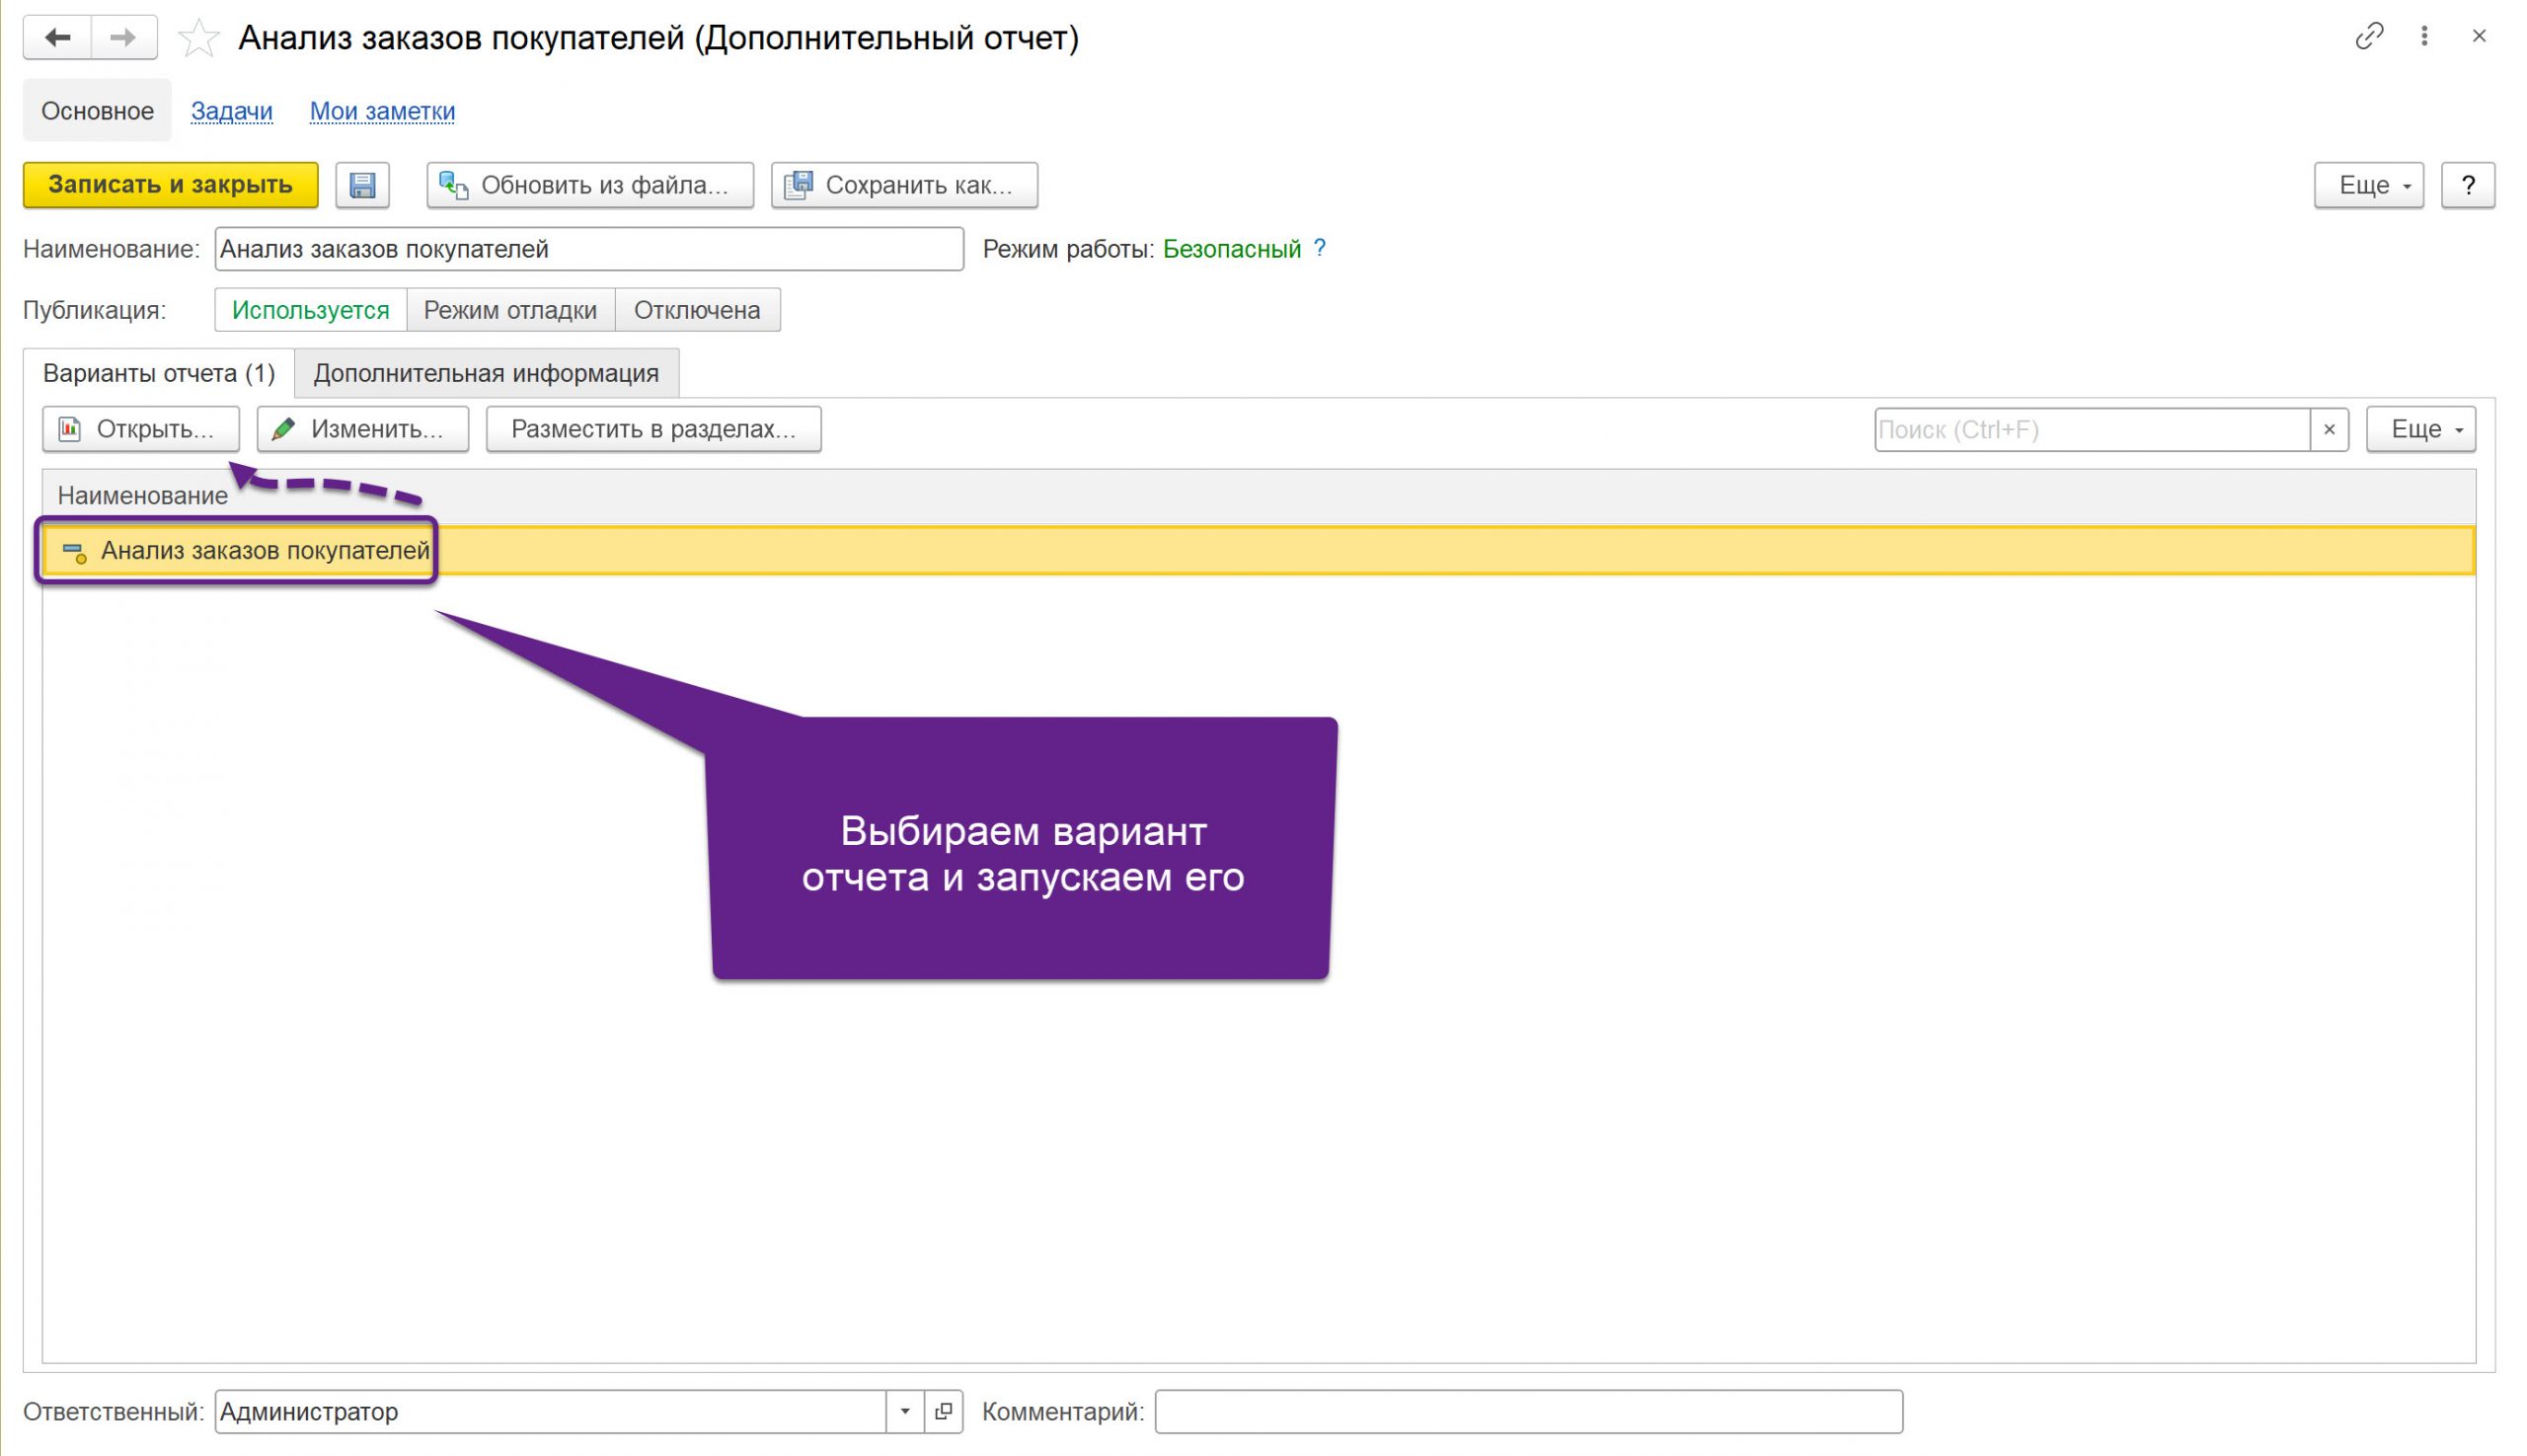Edit the Наименование text field
The width and height of the screenshot is (2527, 1456).
point(589,249)
